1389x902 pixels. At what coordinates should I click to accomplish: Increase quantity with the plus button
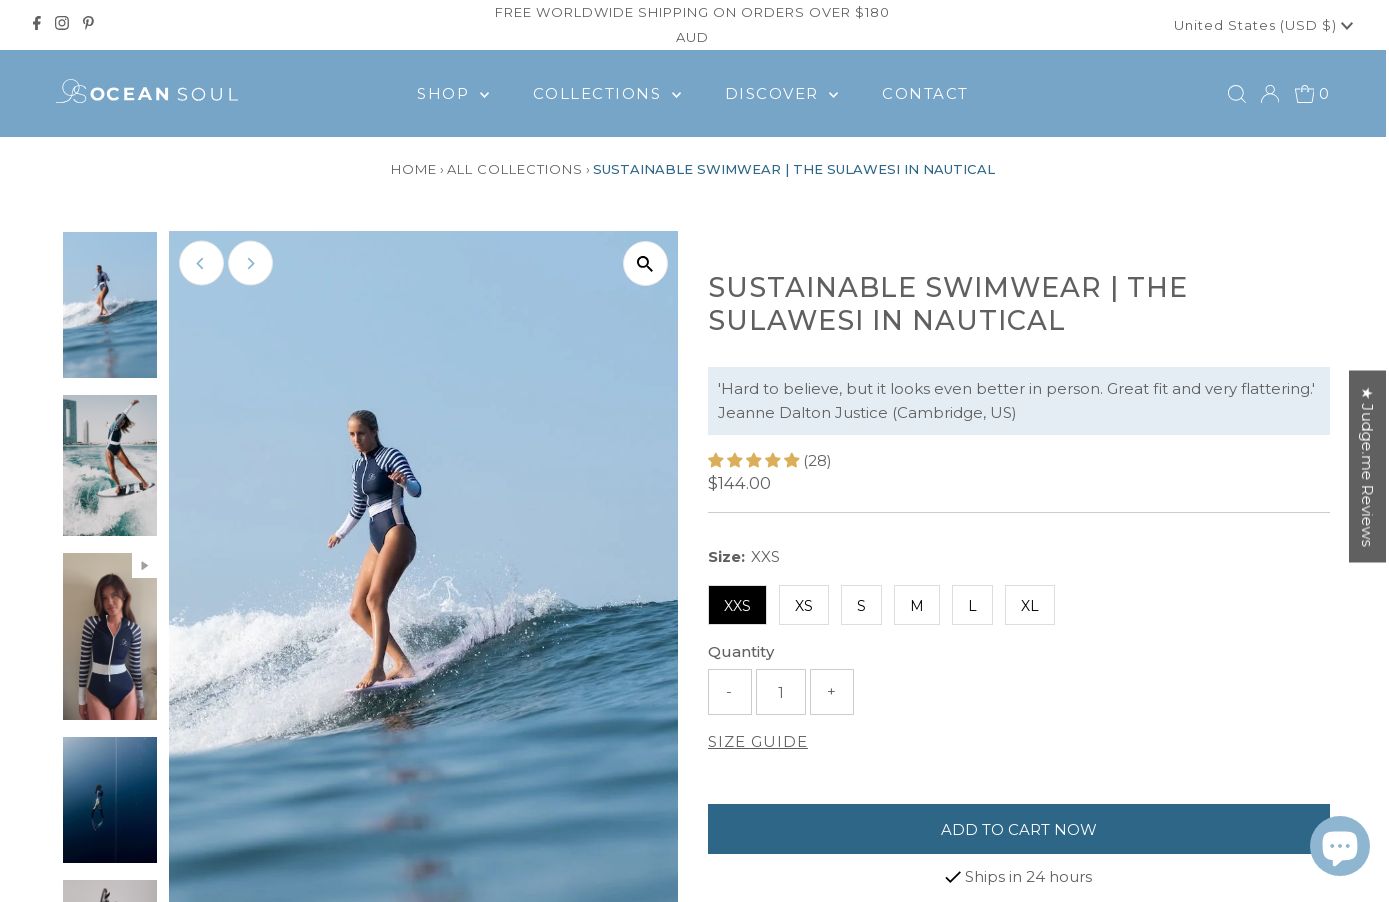[831, 692]
